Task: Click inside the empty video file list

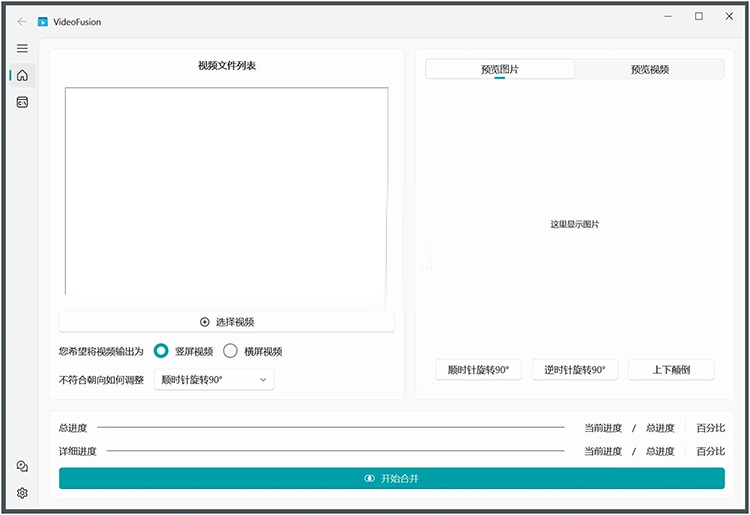Action: coord(227,191)
